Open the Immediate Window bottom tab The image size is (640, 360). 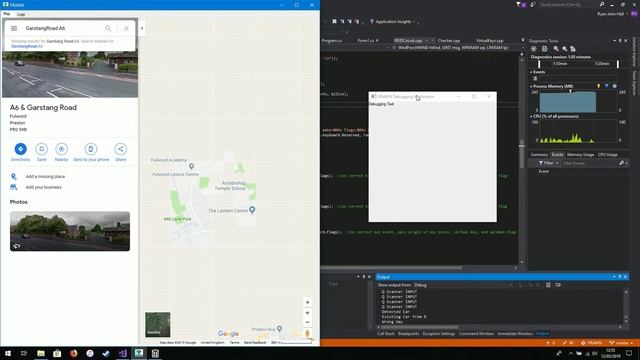[x=515, y=333]
